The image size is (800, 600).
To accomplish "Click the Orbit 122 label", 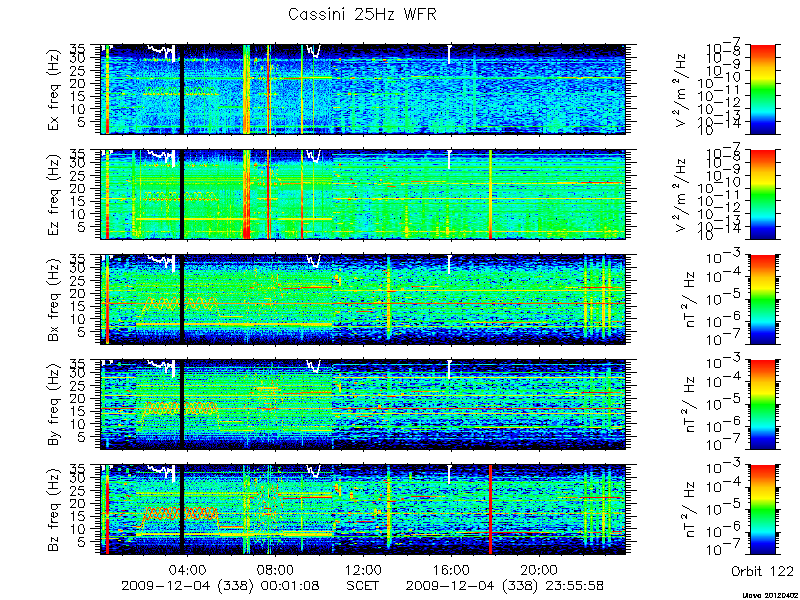I will point(762,570).
